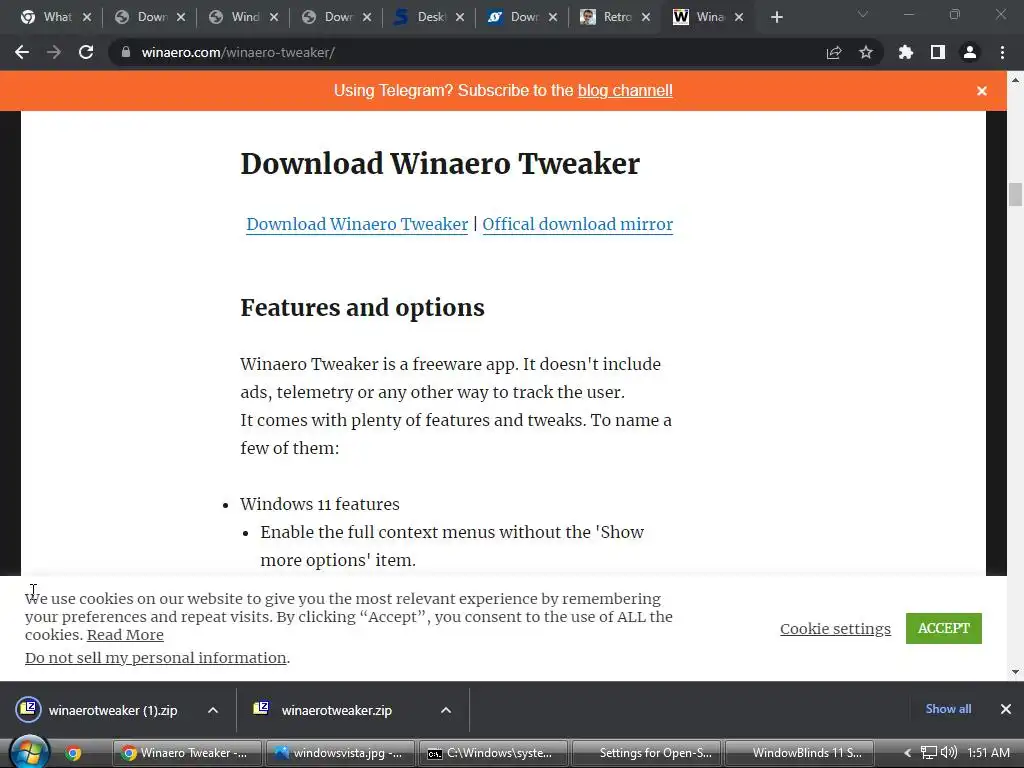Image resolution: width=1024 pixels, height=768 pixels.
Task: Open the Windows Start orb
Action: (29, 752)
